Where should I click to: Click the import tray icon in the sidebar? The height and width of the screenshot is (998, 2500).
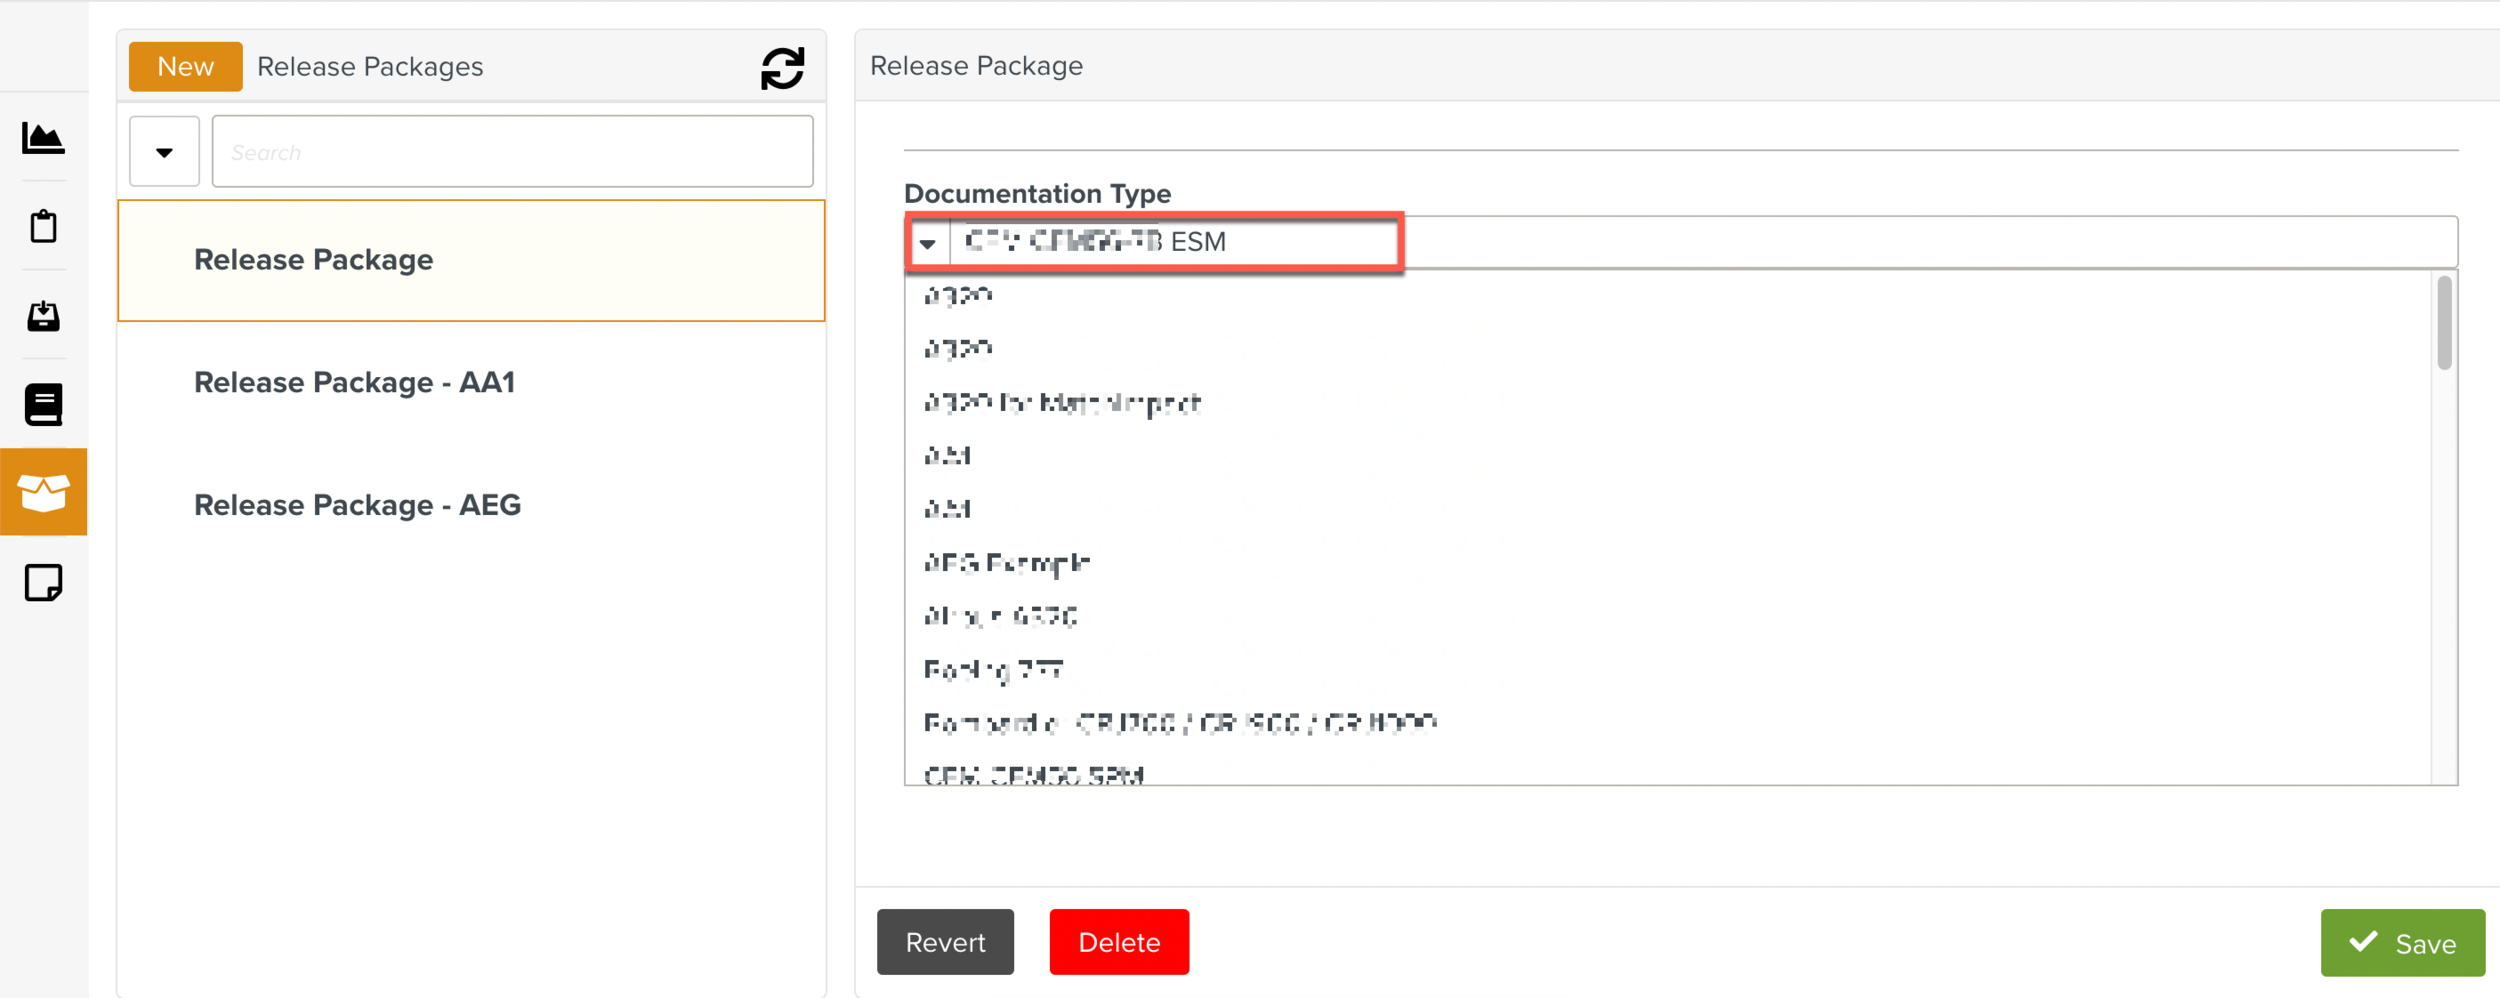[x=42, y=316]
